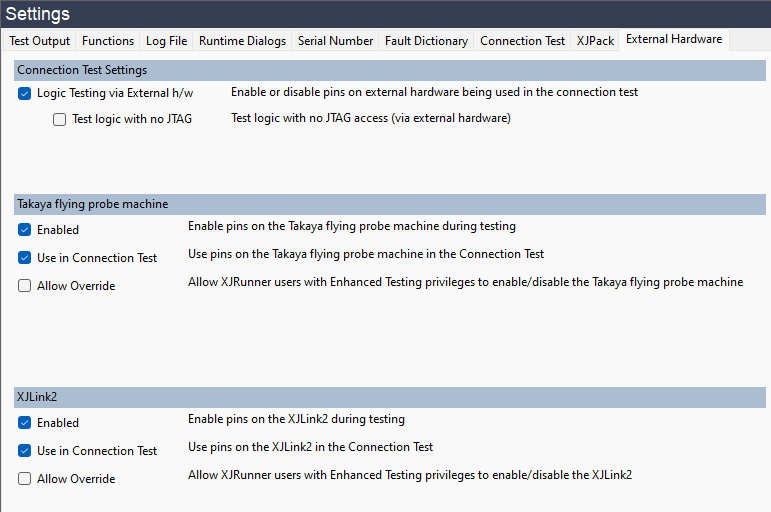This screenshot has width=771, height=512.
Task: Open the Functions tab
Action: 108,41
